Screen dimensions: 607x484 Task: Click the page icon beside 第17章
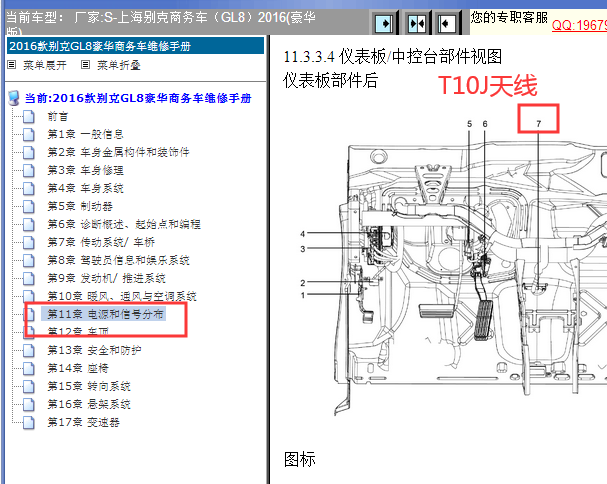29,422
